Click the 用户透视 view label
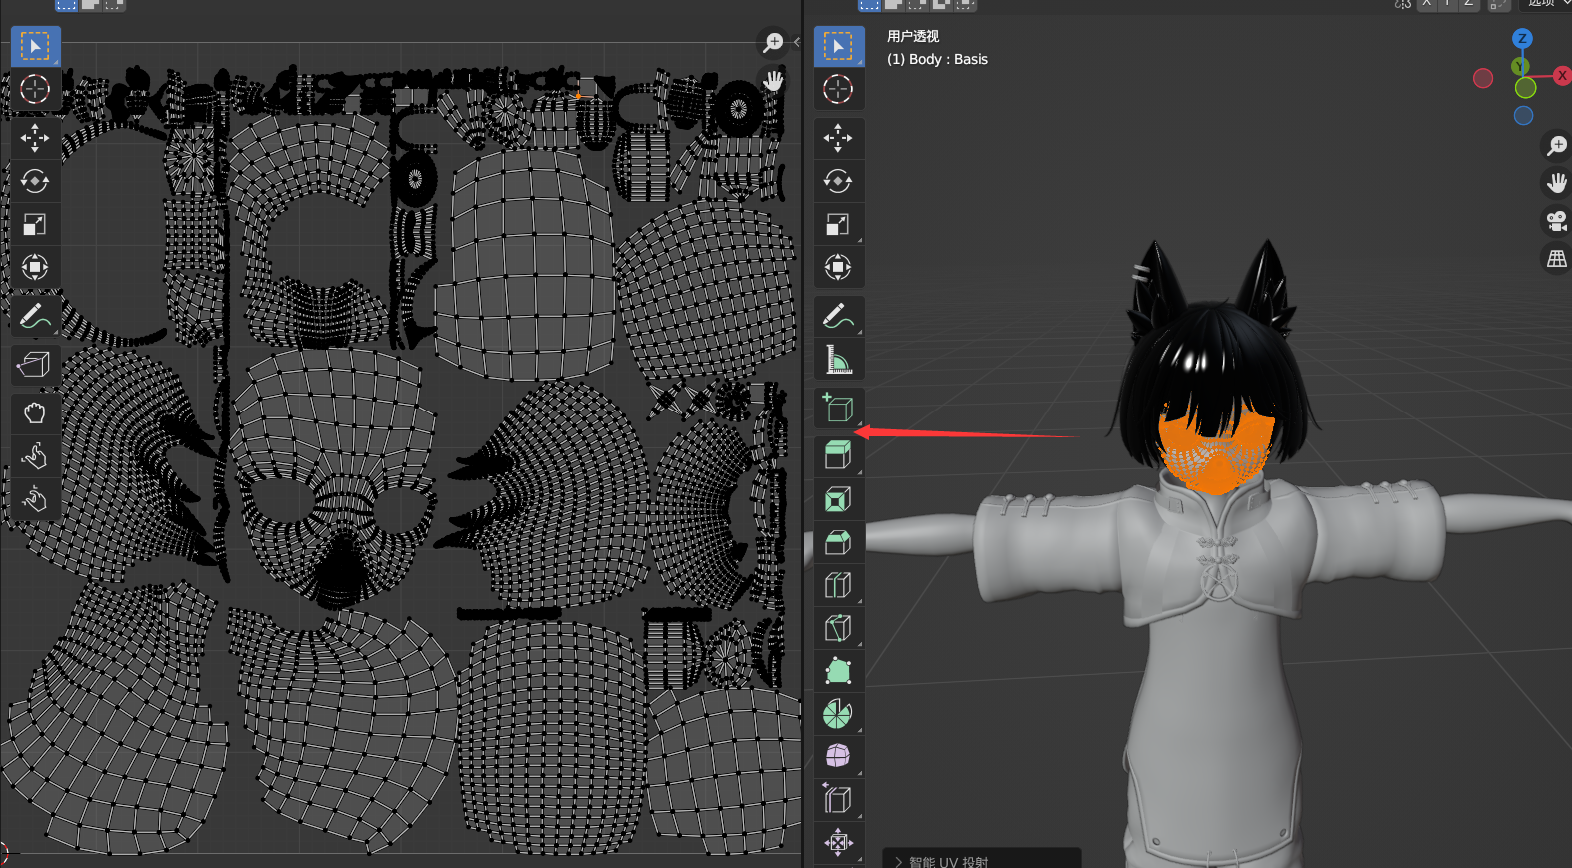The height and width of the screenshot is (868, 1572). click(x=913, y=36)
